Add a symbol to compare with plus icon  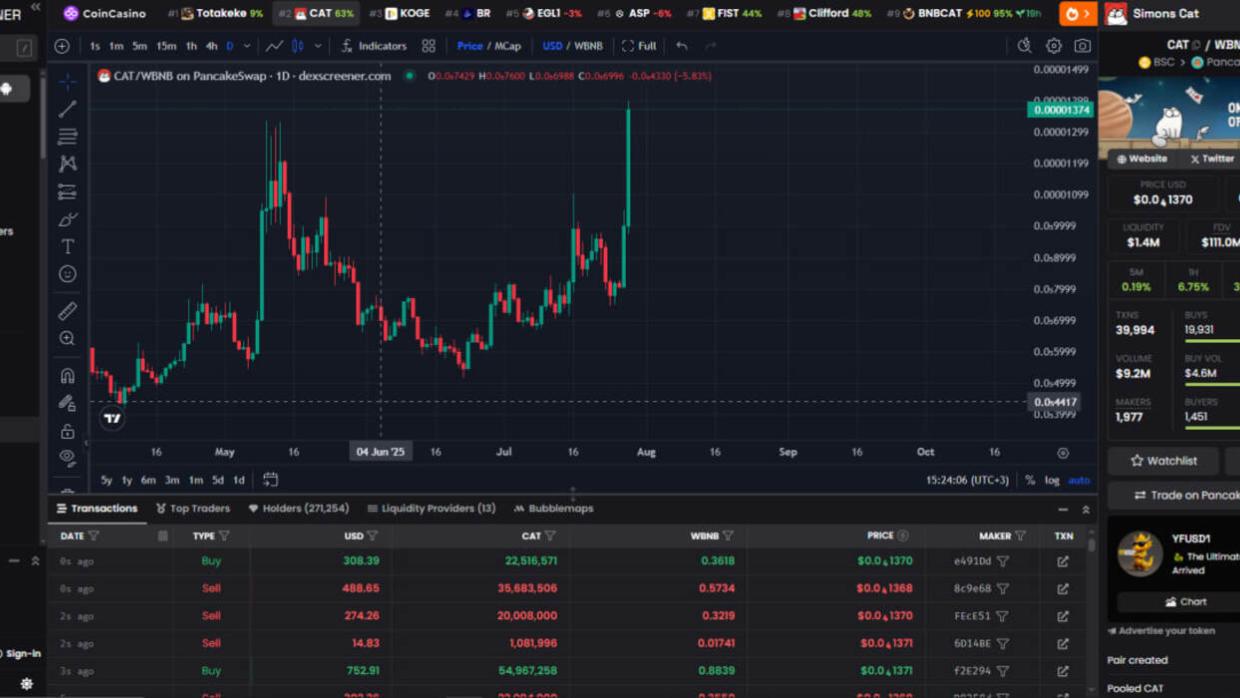coord(62,46)
